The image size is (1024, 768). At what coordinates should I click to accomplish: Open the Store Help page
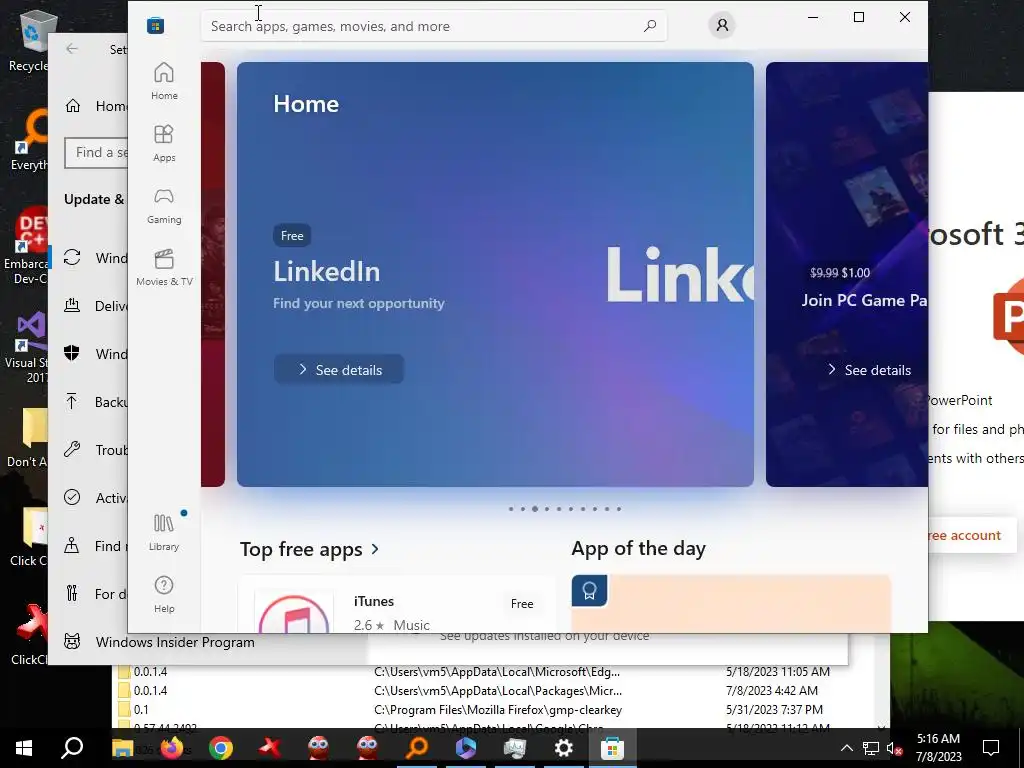pyautogui.click(x=164, y=594)
